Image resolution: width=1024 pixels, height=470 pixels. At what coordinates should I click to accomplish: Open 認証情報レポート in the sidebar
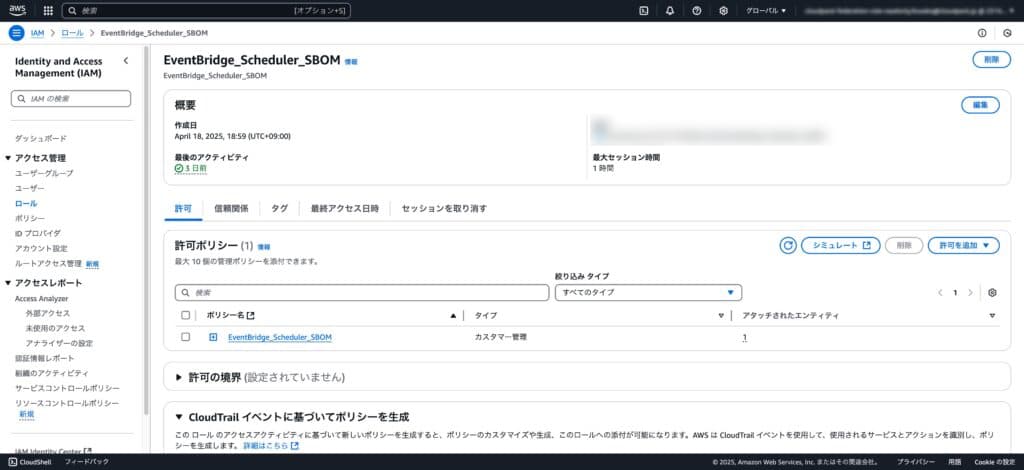click(x=44, y=358)
